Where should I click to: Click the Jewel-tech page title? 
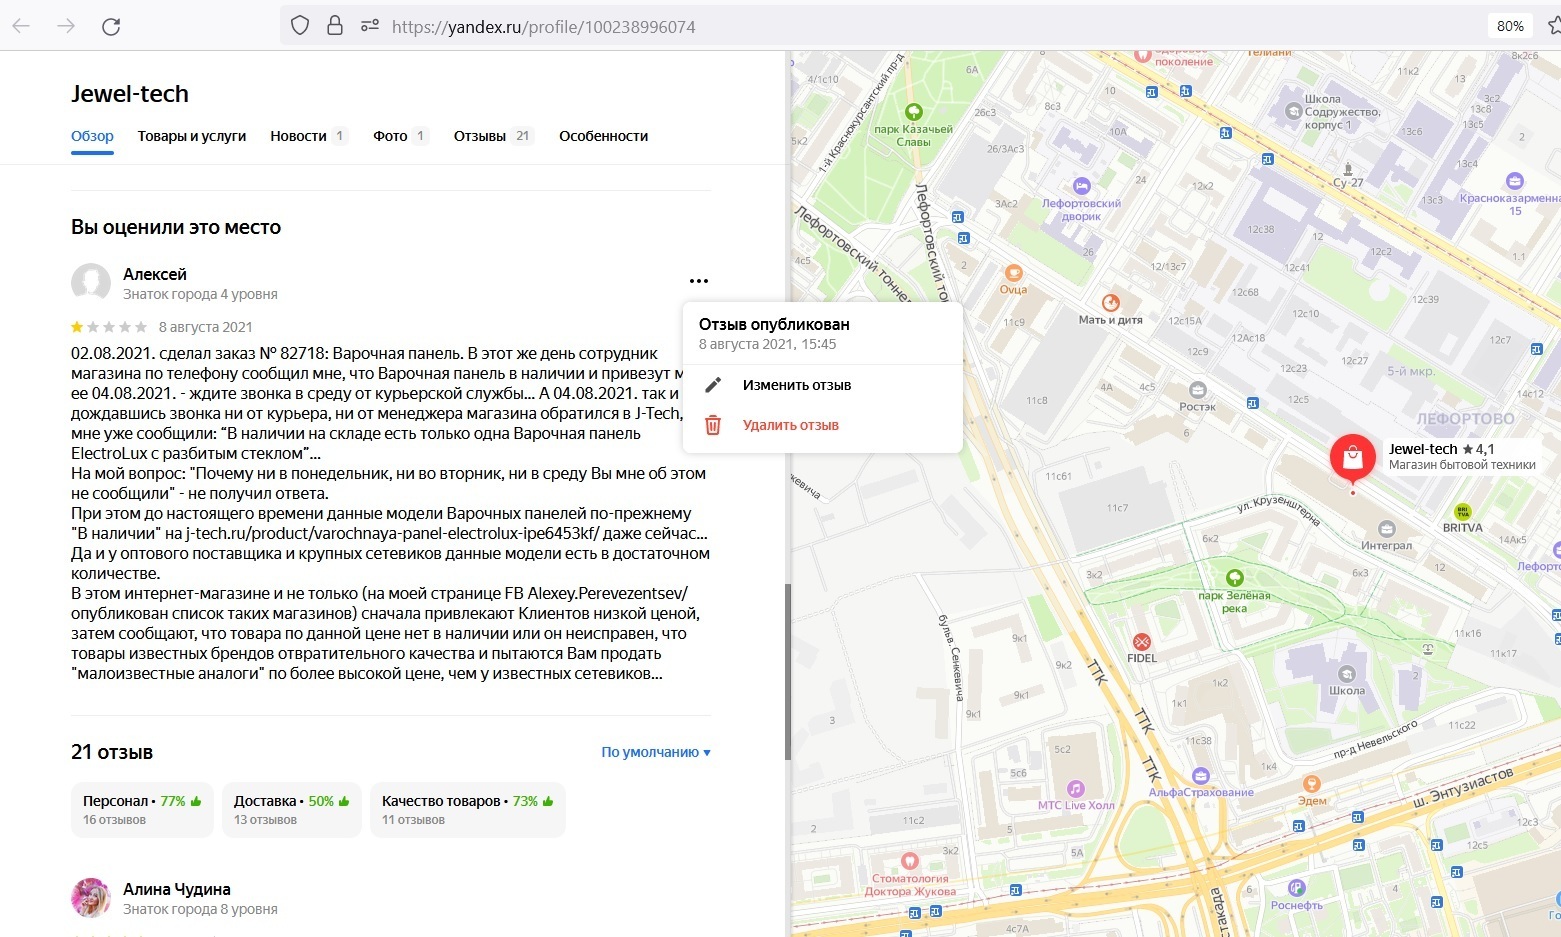(130, 94)
